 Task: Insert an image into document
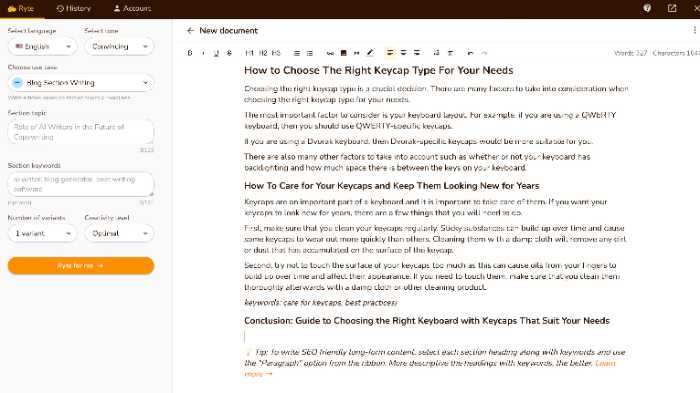click(x=343, y=53)
